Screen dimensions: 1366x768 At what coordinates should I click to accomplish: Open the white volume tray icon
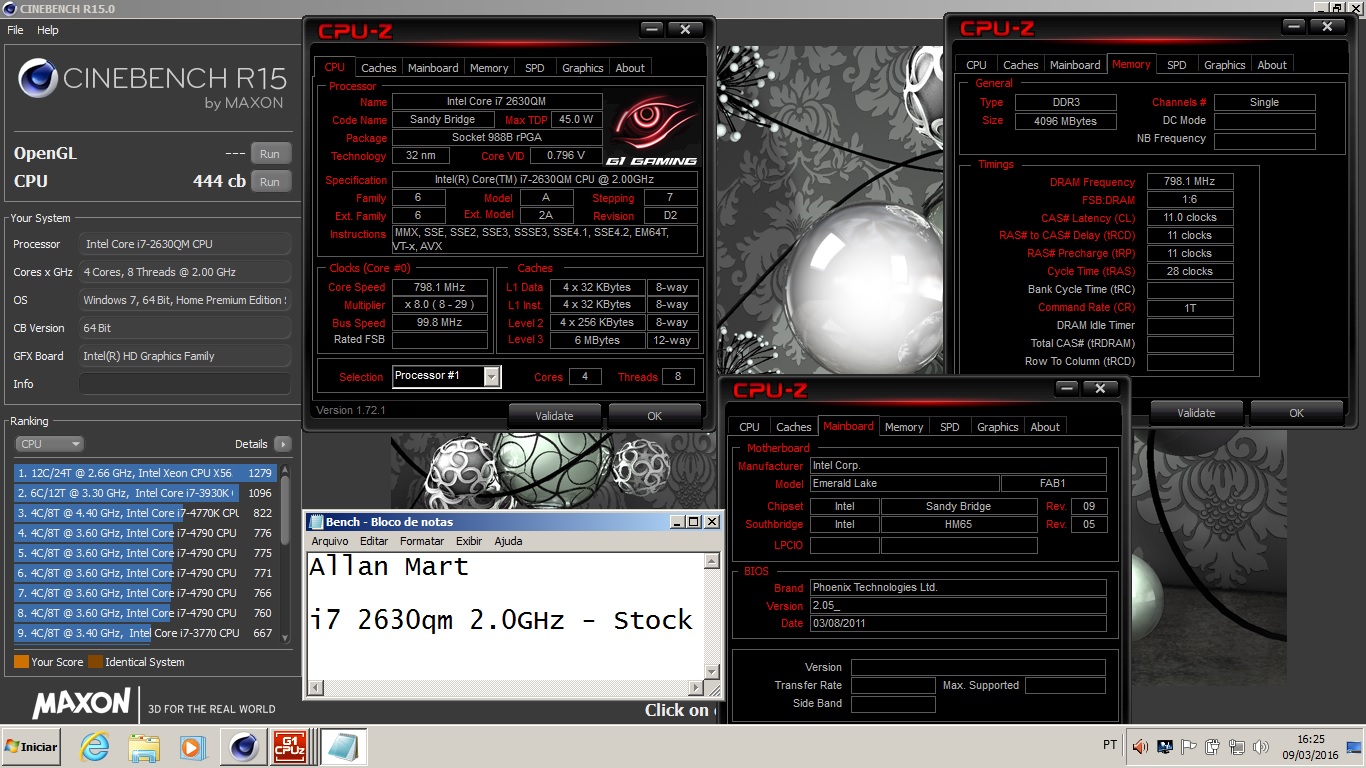(x=1260, y=746)
